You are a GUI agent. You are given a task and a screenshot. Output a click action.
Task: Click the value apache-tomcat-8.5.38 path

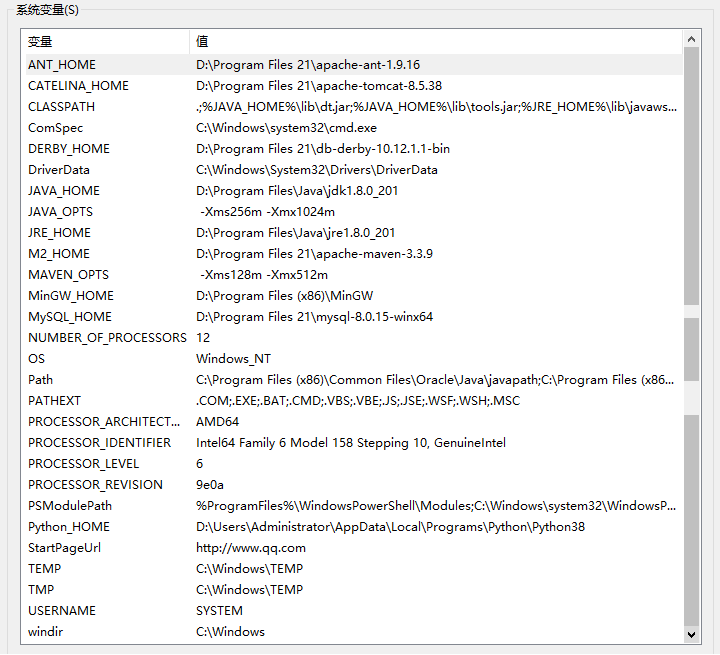point(319,86)
